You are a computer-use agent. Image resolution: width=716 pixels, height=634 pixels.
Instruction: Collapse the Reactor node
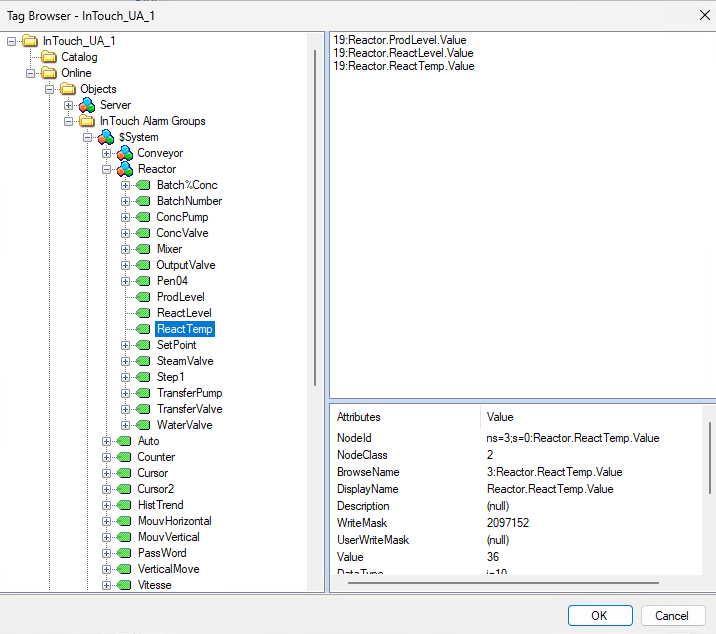pyautogui.click(x=106, y=169)
